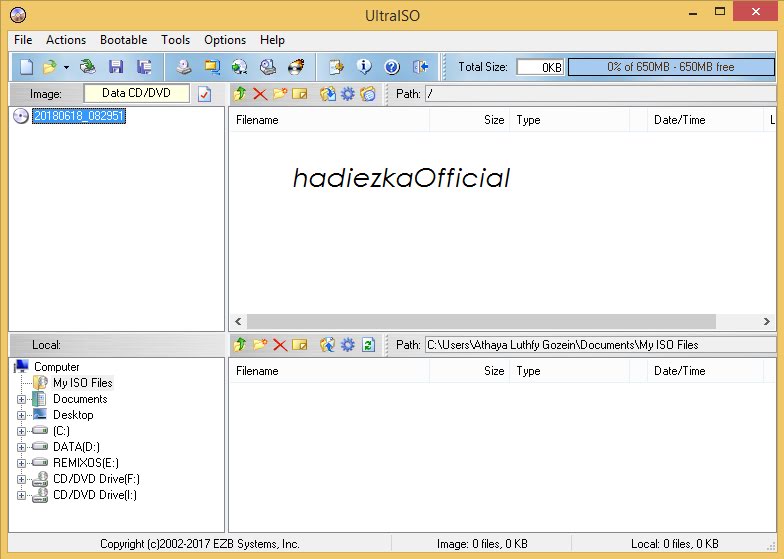Open the Tools menu
This screenshot has height=559, width=784.
pyautogui.click(x=176, y=40)
